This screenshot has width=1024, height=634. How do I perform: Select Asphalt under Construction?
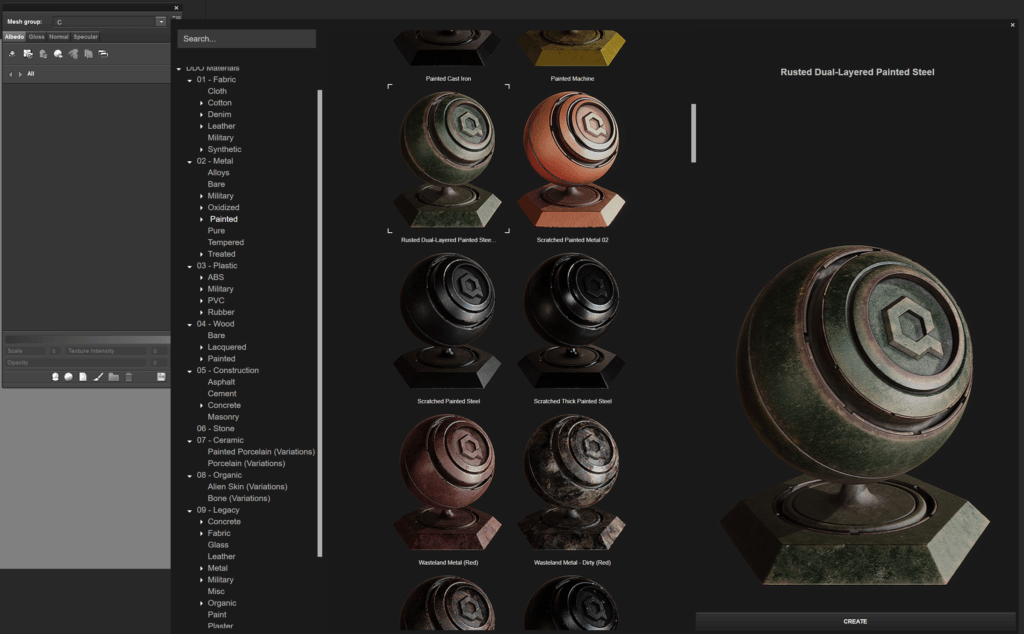coord(221,383)
